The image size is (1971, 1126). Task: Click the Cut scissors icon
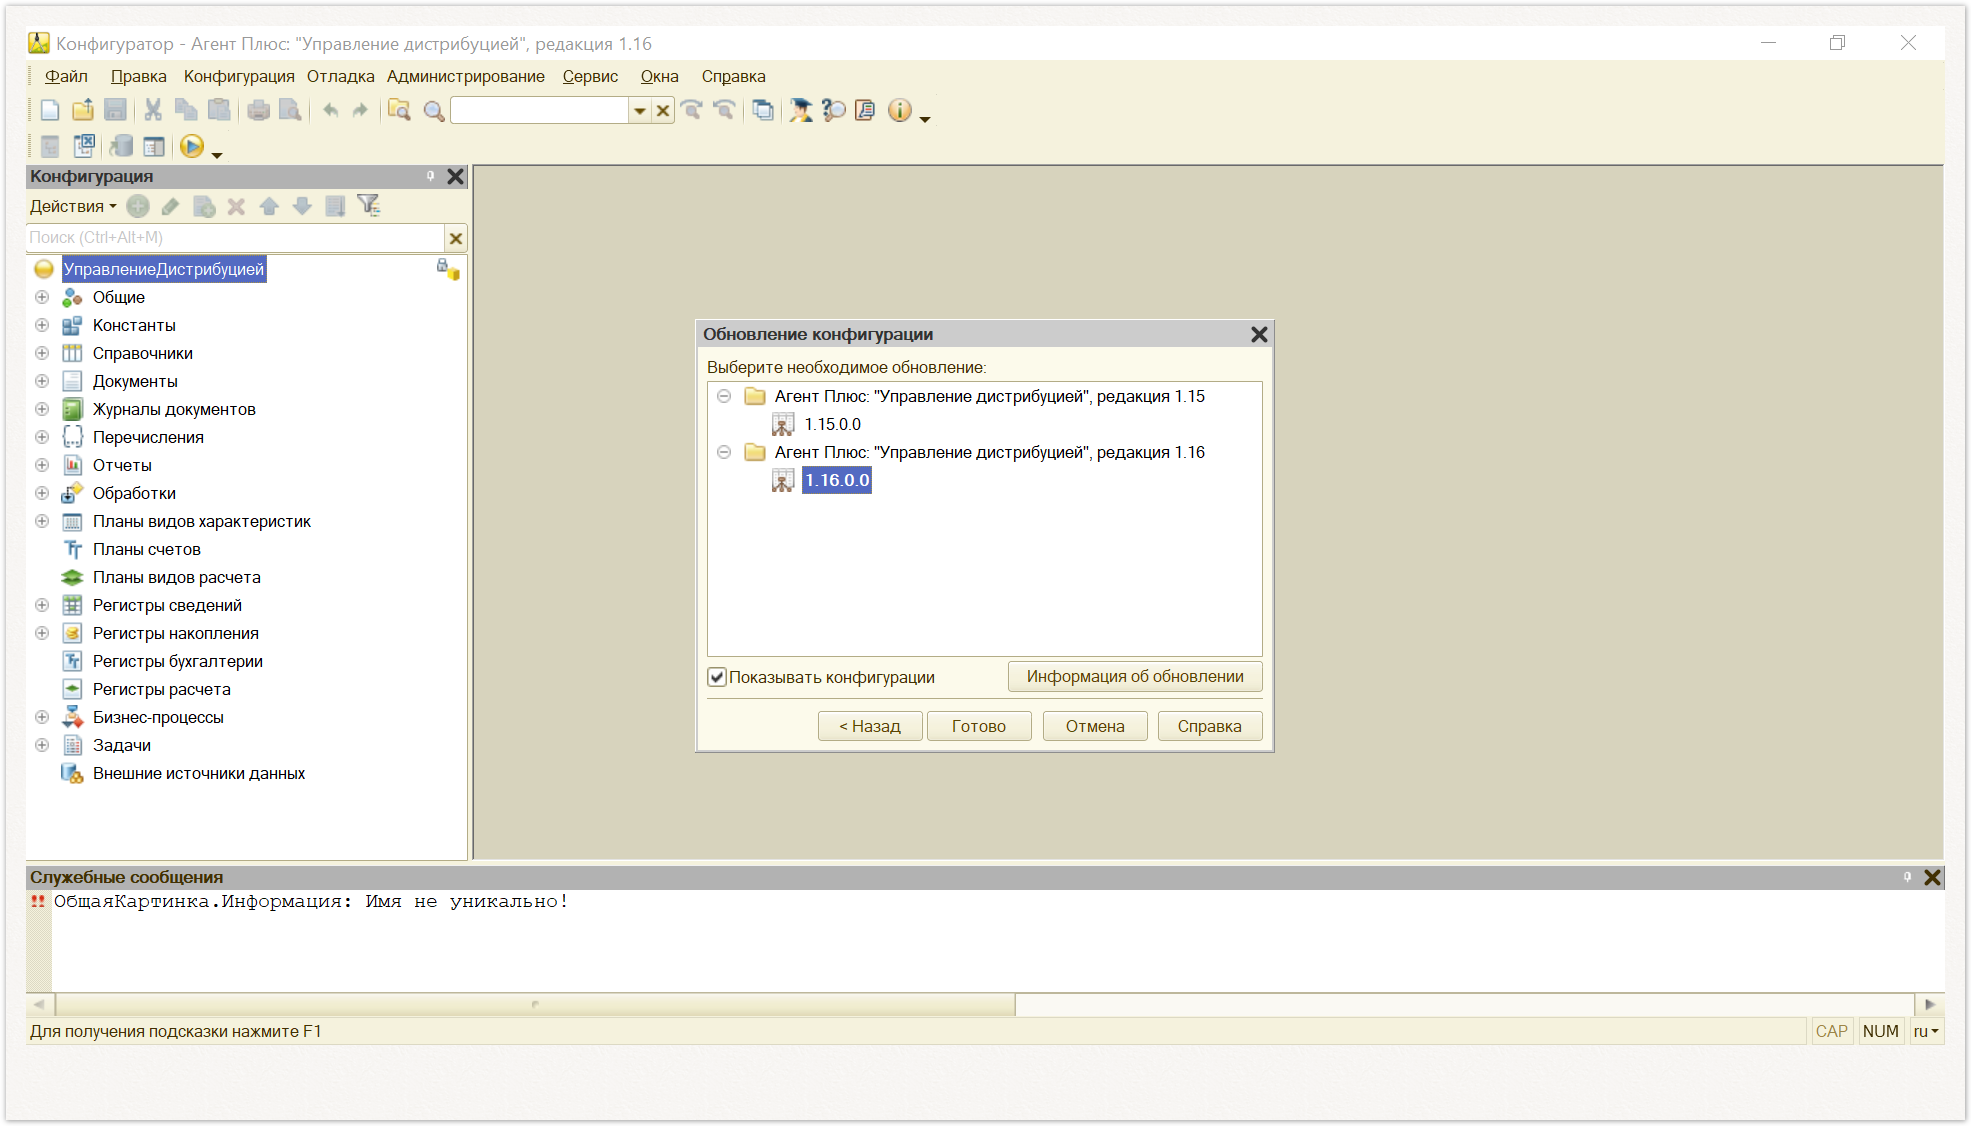tap(153, 111)
